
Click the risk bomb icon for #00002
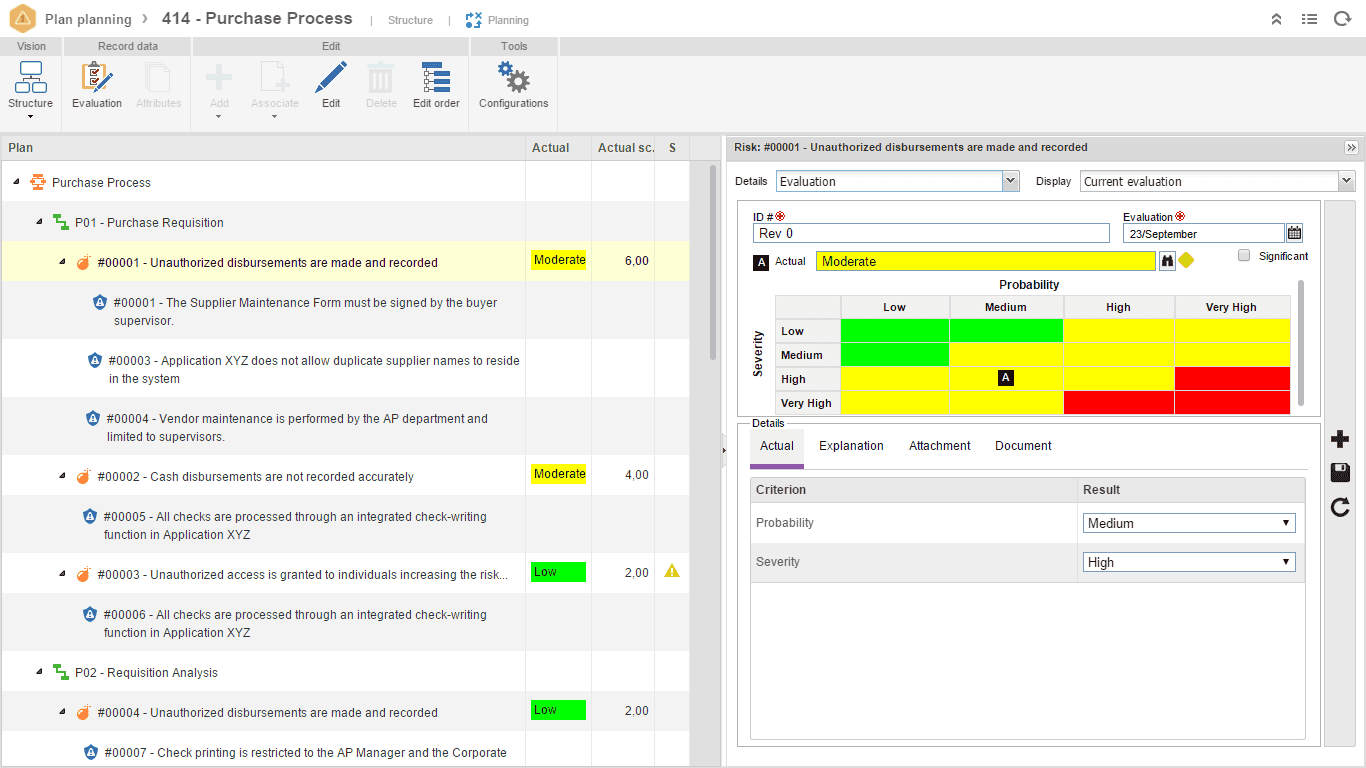coord(84,477)
